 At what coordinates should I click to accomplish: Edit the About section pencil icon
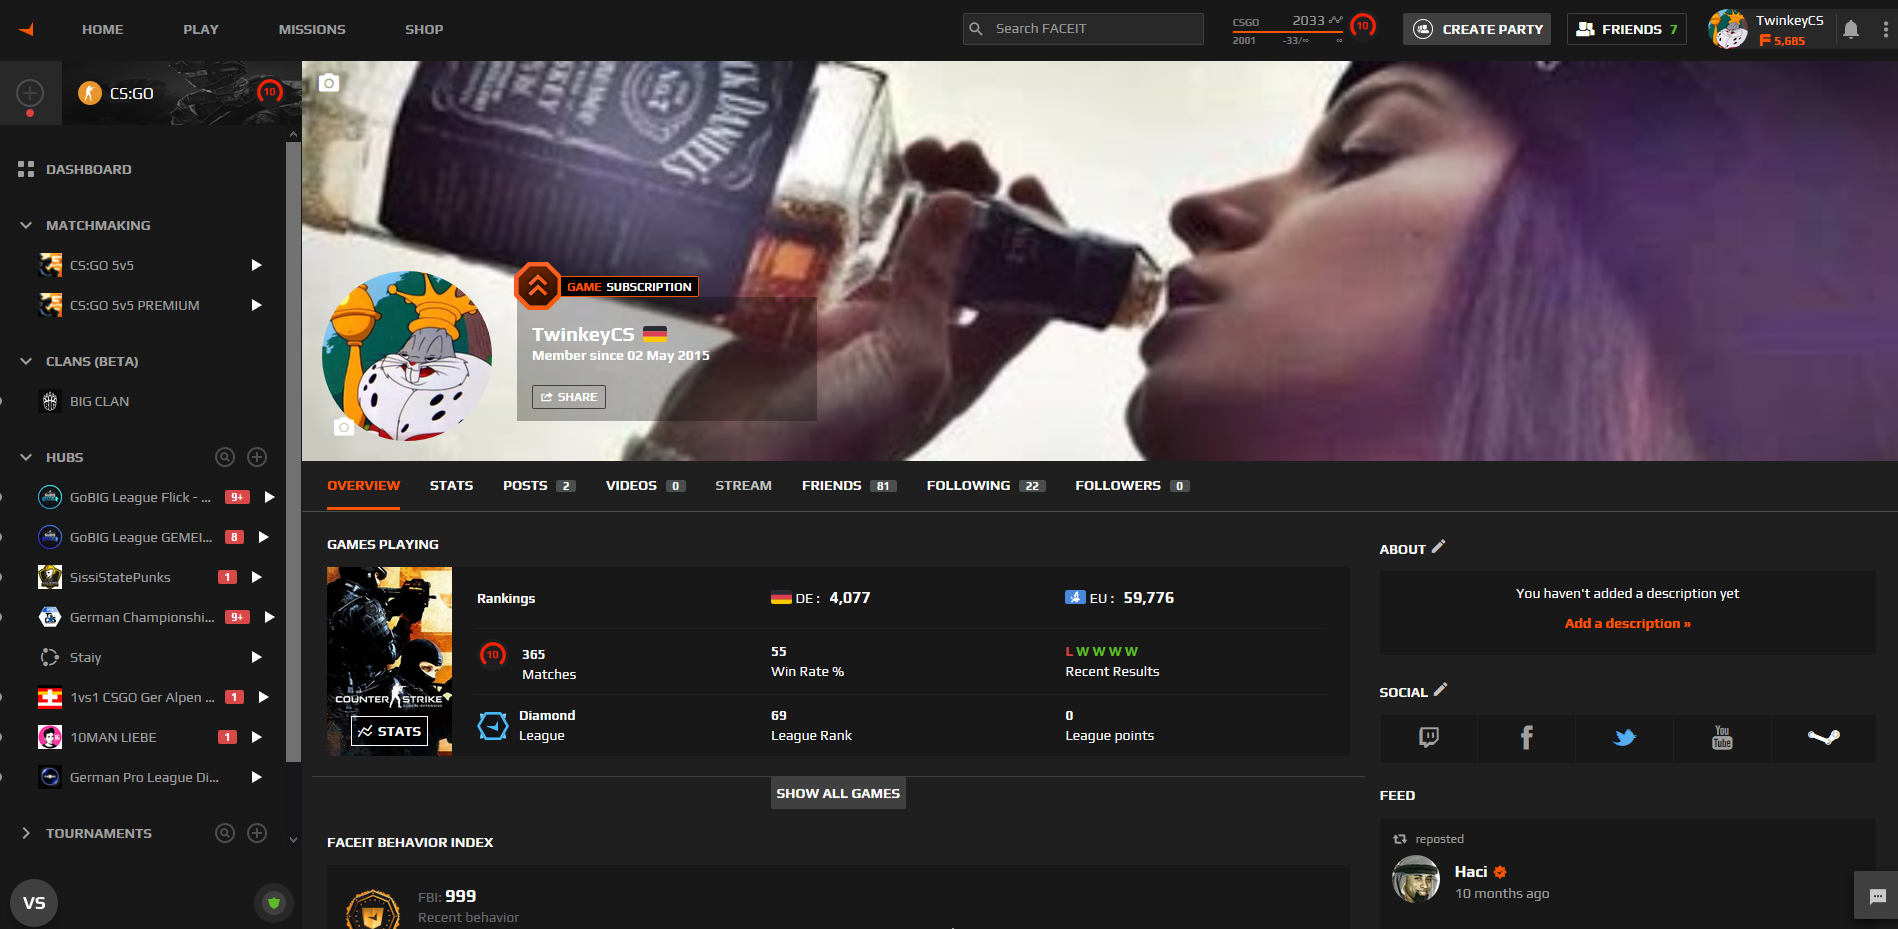[x=1439, y=547]
